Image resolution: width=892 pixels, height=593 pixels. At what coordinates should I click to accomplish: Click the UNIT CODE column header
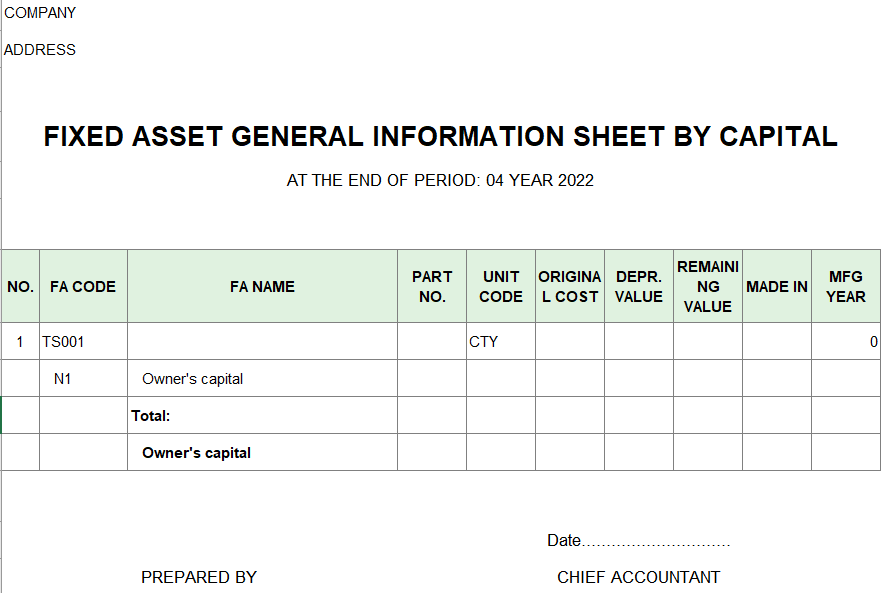(501, 287)
